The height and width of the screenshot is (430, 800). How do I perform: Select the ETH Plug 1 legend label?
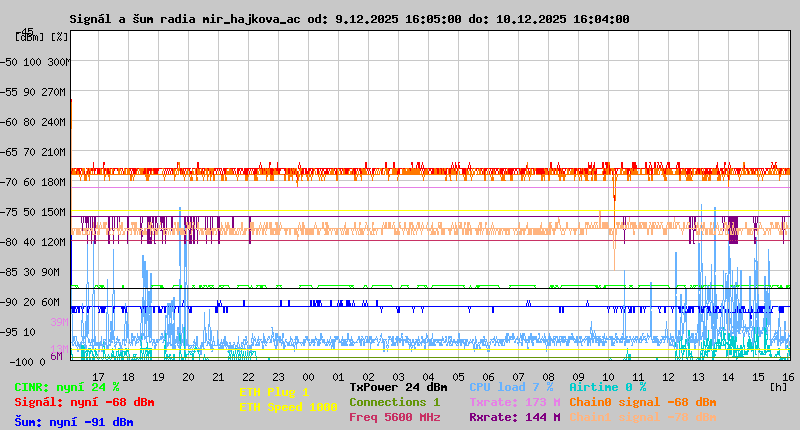pyautogui.click(x=274, y=392)
